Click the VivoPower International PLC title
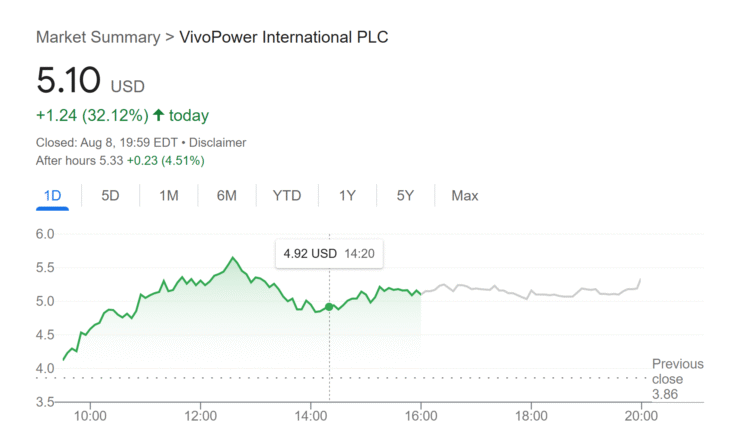Screen dimensions: 750x430 click(x=283, y=37)
